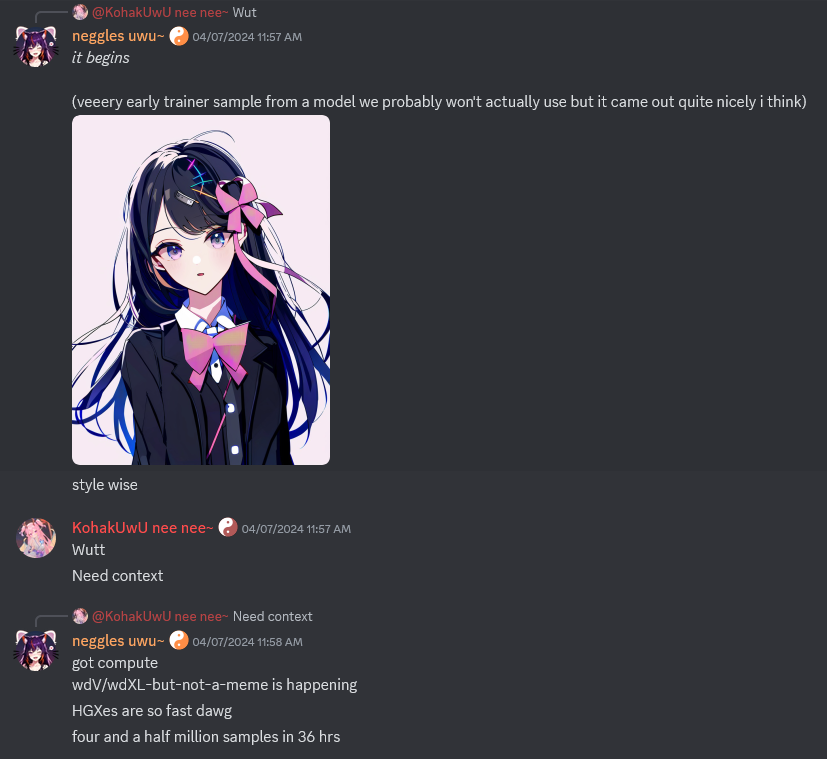Viewport: 827px width, 759px height.
Task: Click small reply avatar next to 'Wut' preview
Action: pos(80,12)
